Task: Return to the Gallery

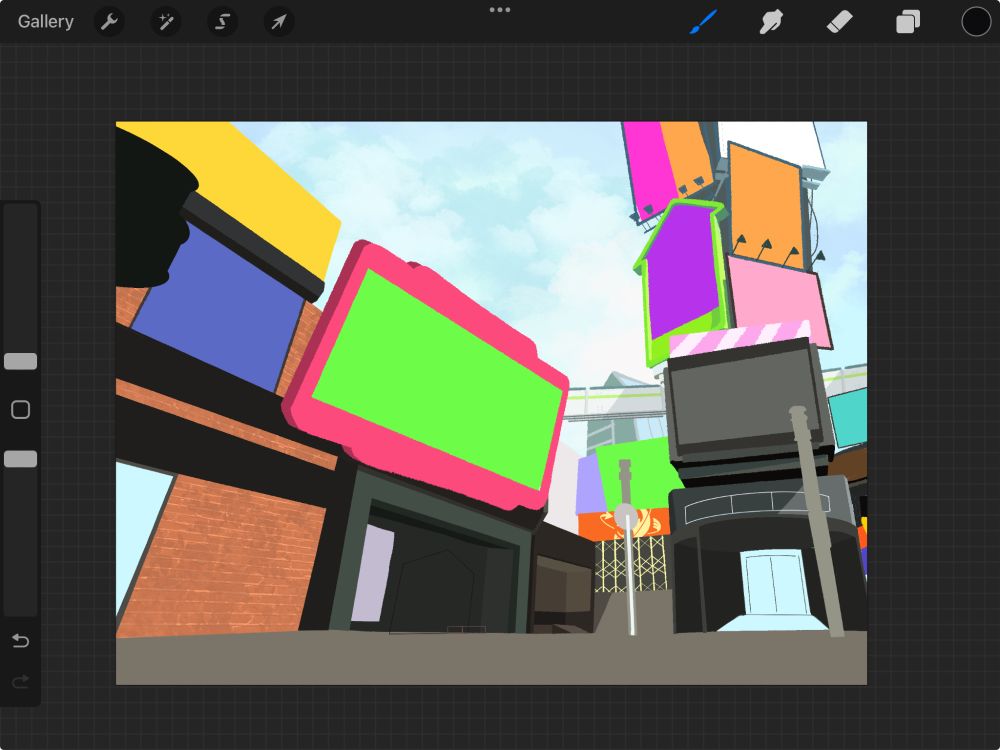Action: pyautogui.click(x=45, y=22)
